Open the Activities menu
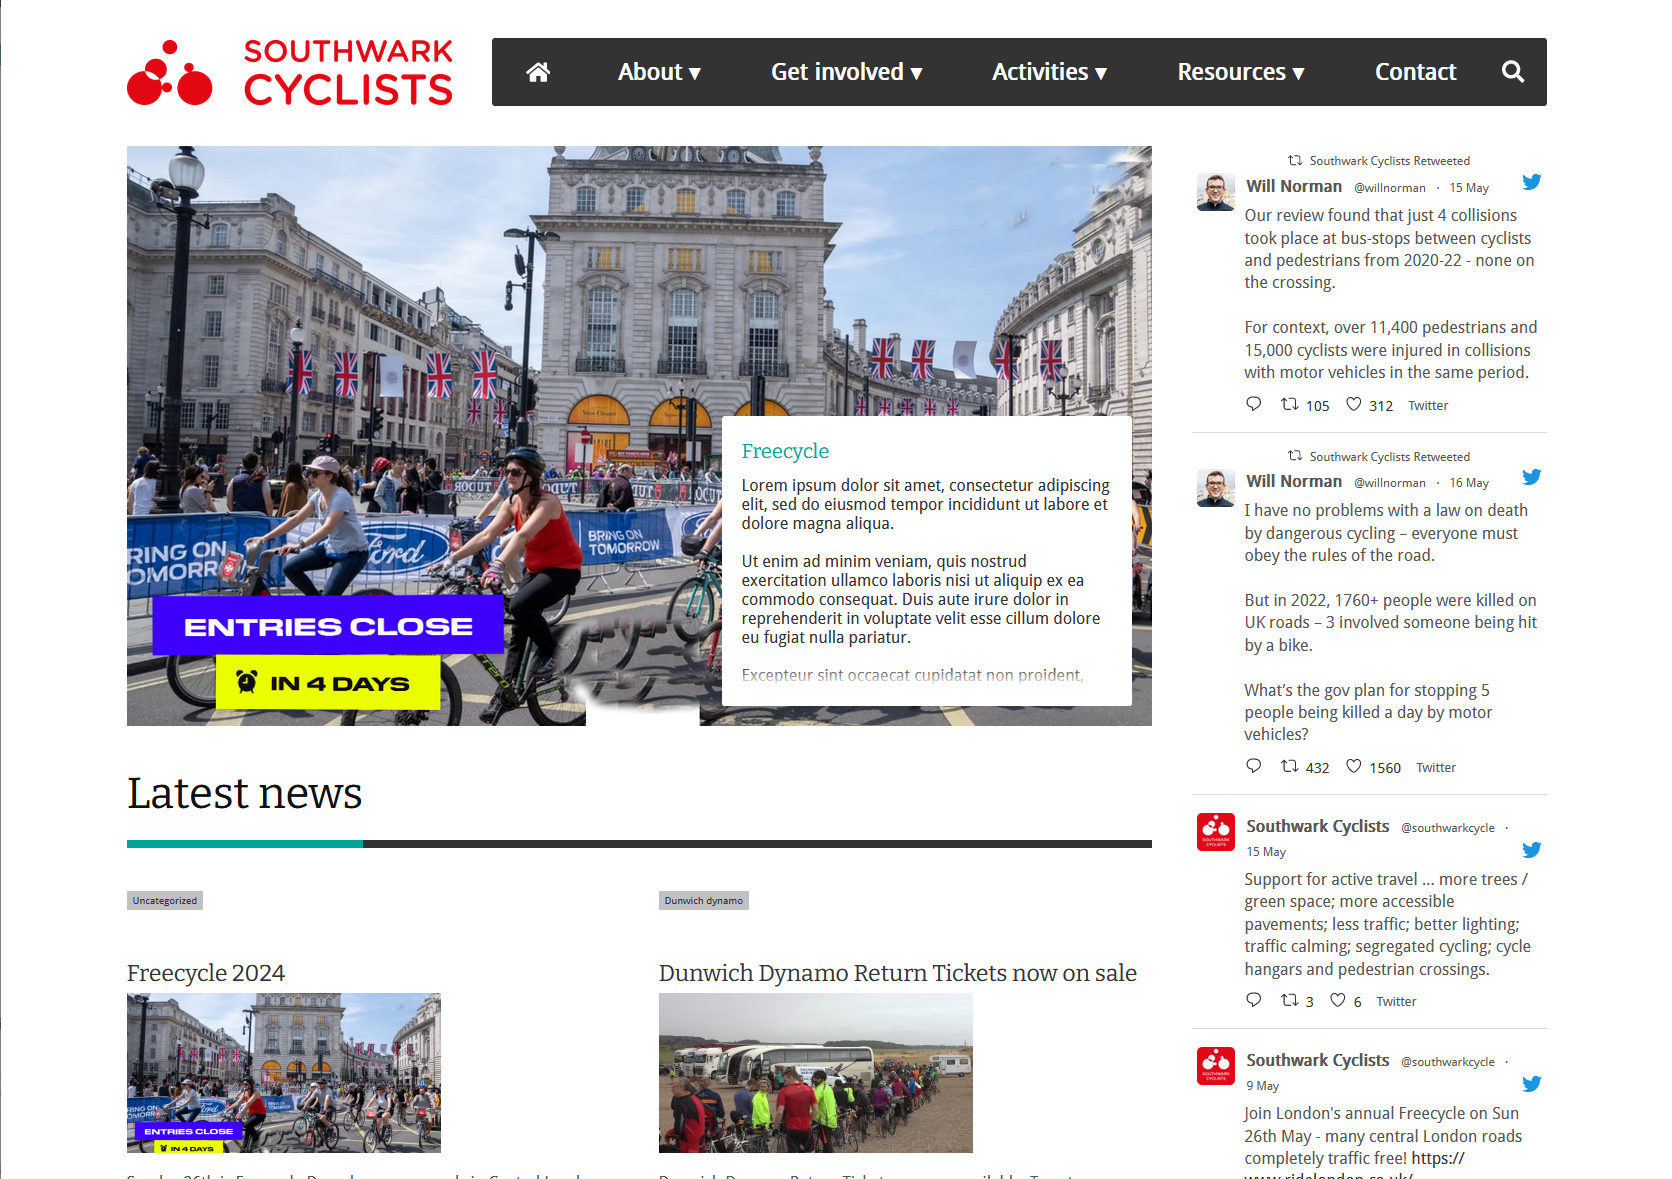Screen dimensions: 1672x1179 point(1049,71)
